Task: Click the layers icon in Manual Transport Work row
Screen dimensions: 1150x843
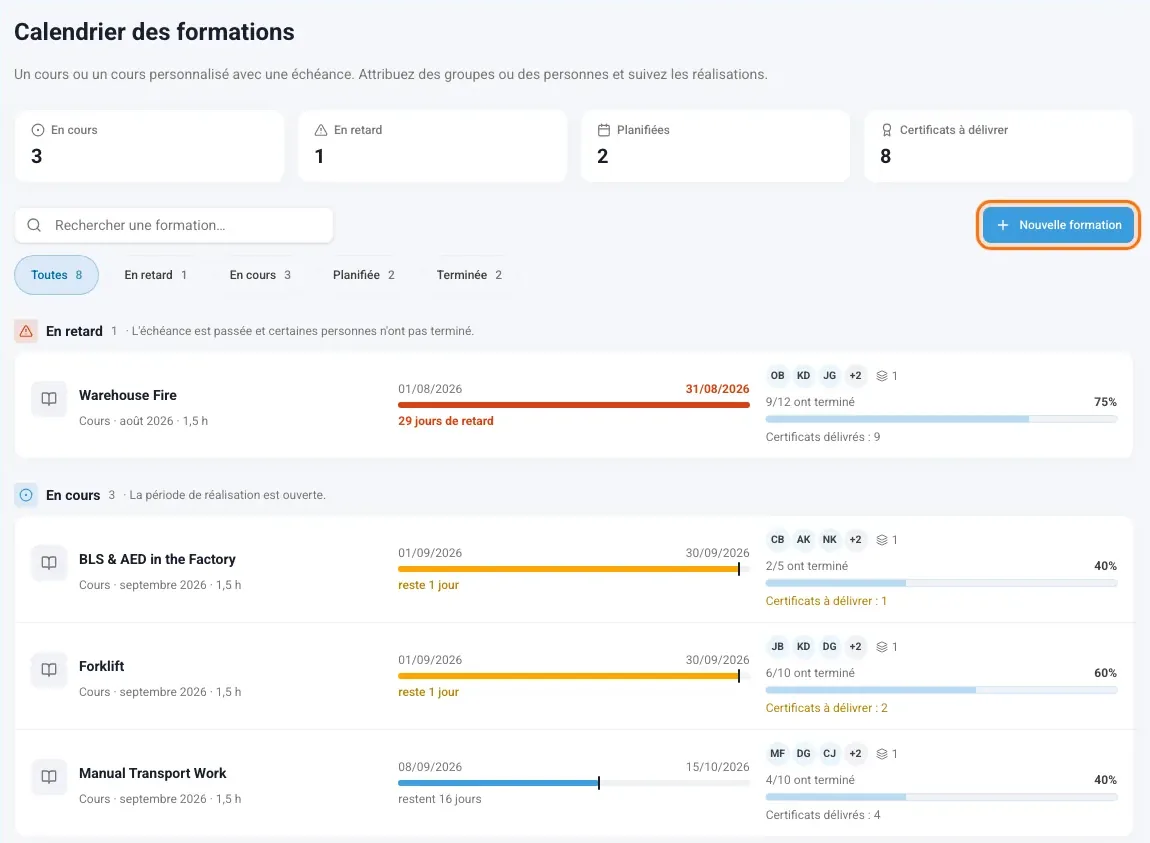Action: [882, 754]
